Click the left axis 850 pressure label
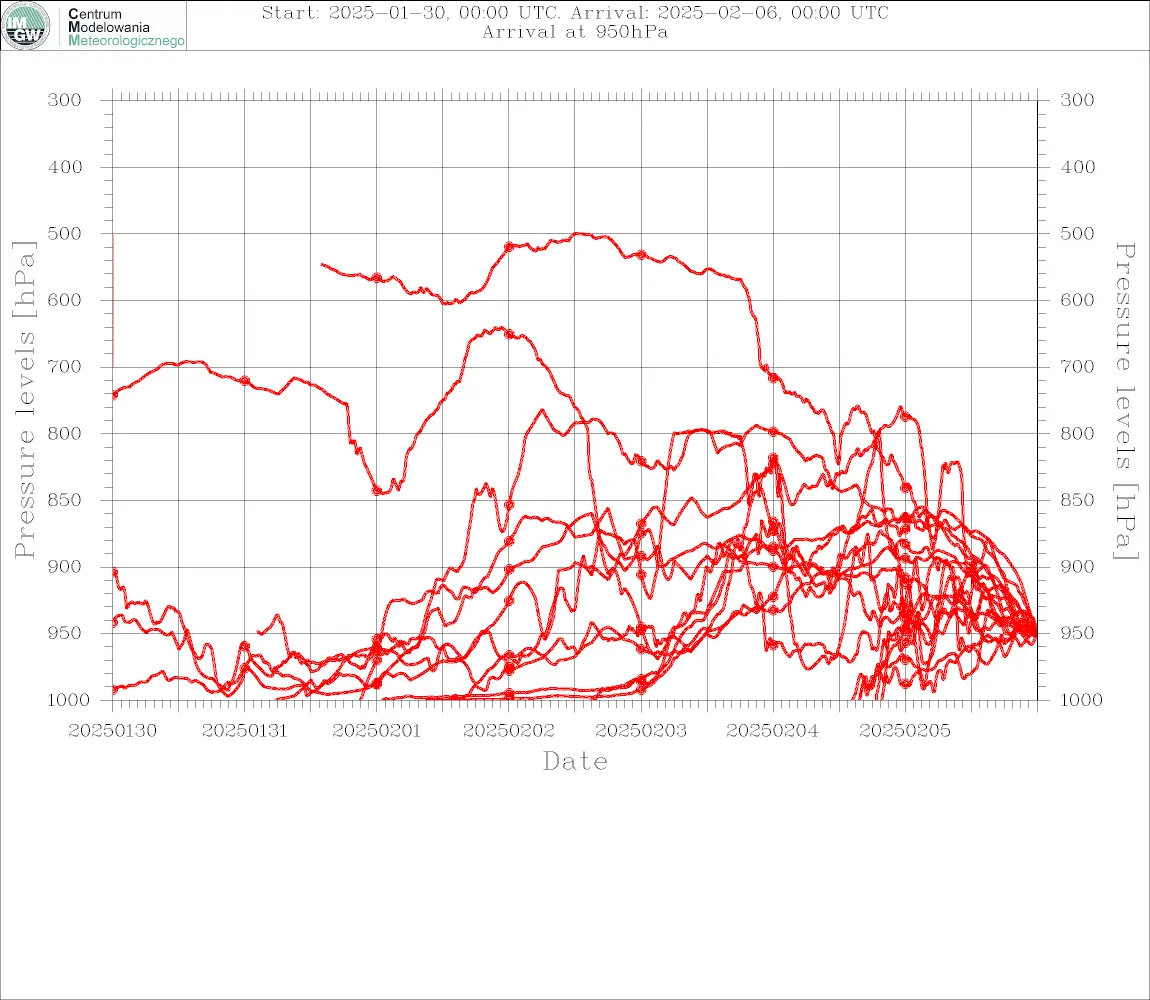The height and width of the screenshot is (1000, 1150). [65, 500]
